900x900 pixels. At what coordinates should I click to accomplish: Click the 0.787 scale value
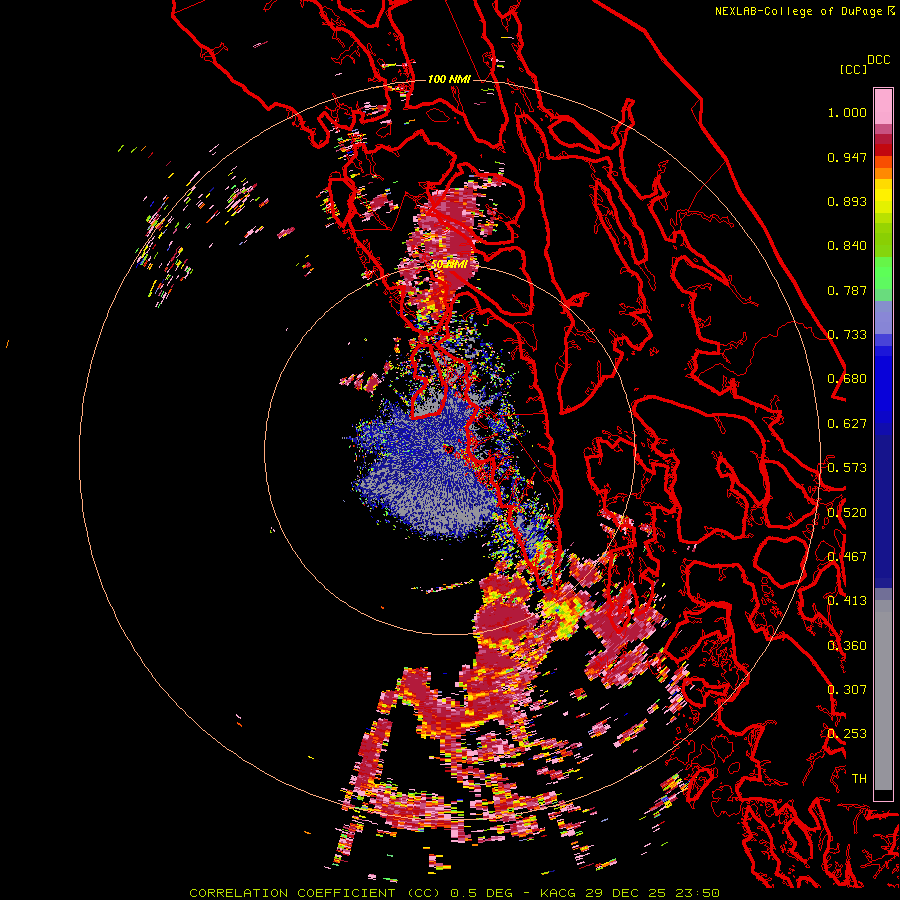tap(847, 290)
